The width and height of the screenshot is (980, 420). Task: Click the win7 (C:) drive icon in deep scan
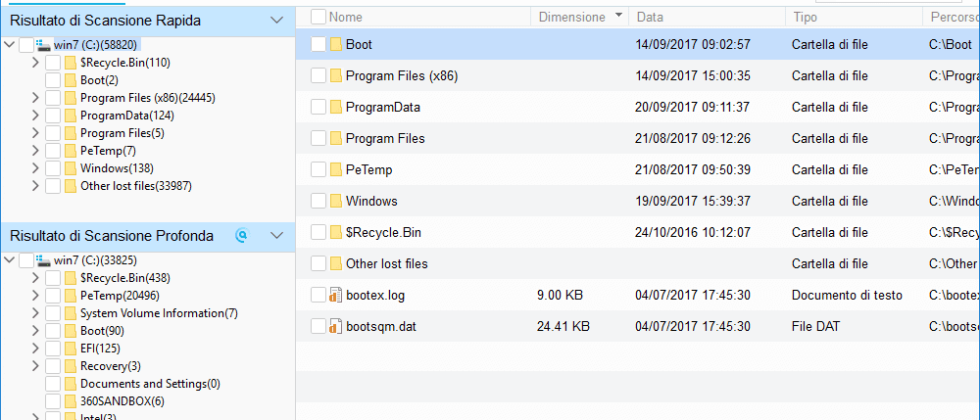(x=42, y=260)
